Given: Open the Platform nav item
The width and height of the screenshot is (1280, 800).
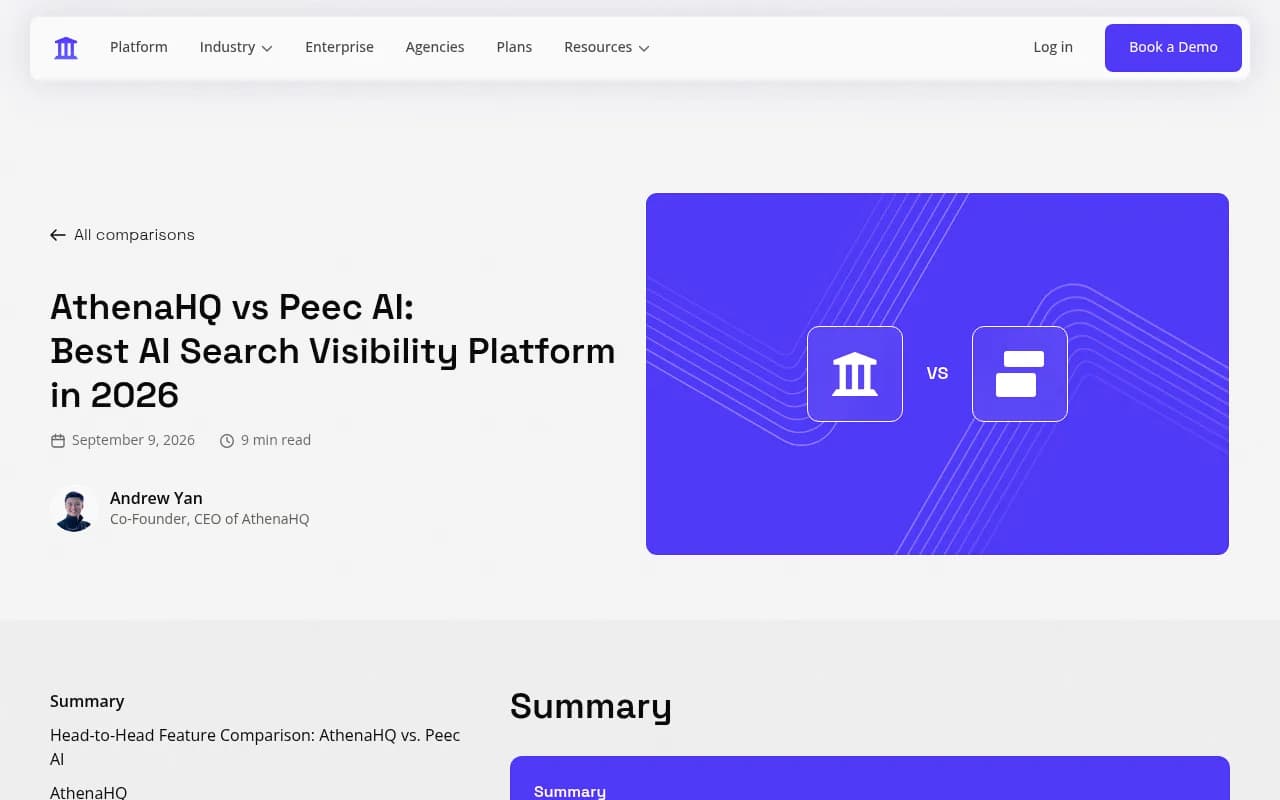Looking at the screenshot, I should pos(139,47).
